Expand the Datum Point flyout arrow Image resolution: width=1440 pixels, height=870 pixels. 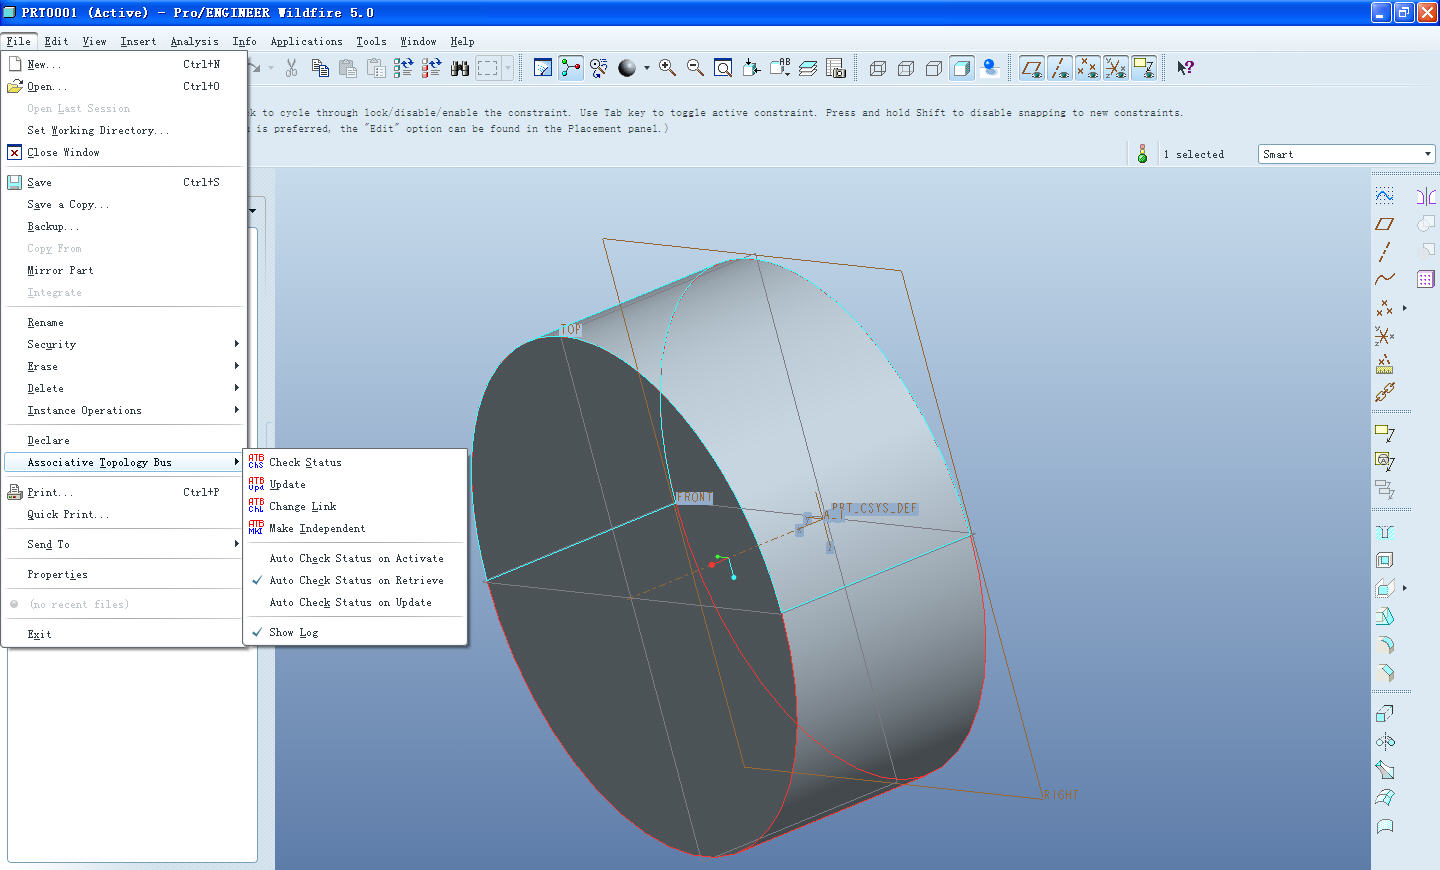coord(1405,308)
